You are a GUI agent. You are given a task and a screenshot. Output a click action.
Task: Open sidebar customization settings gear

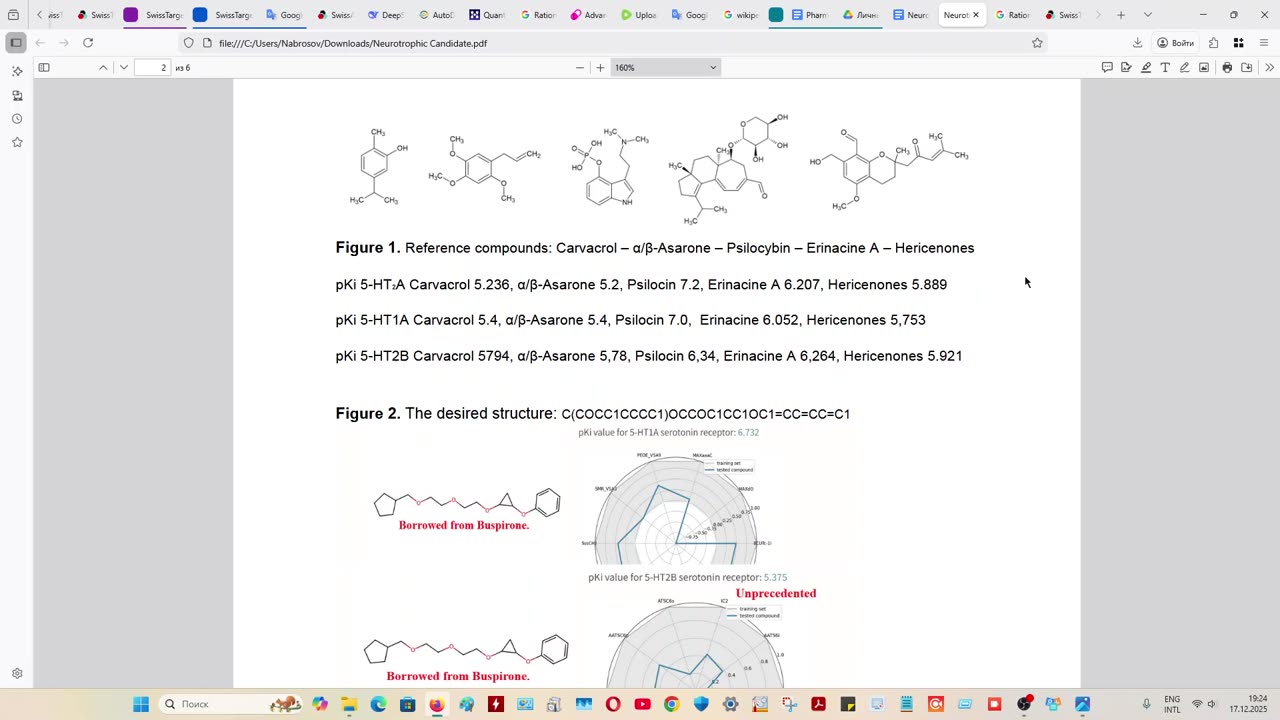click(x=17, y=674)
